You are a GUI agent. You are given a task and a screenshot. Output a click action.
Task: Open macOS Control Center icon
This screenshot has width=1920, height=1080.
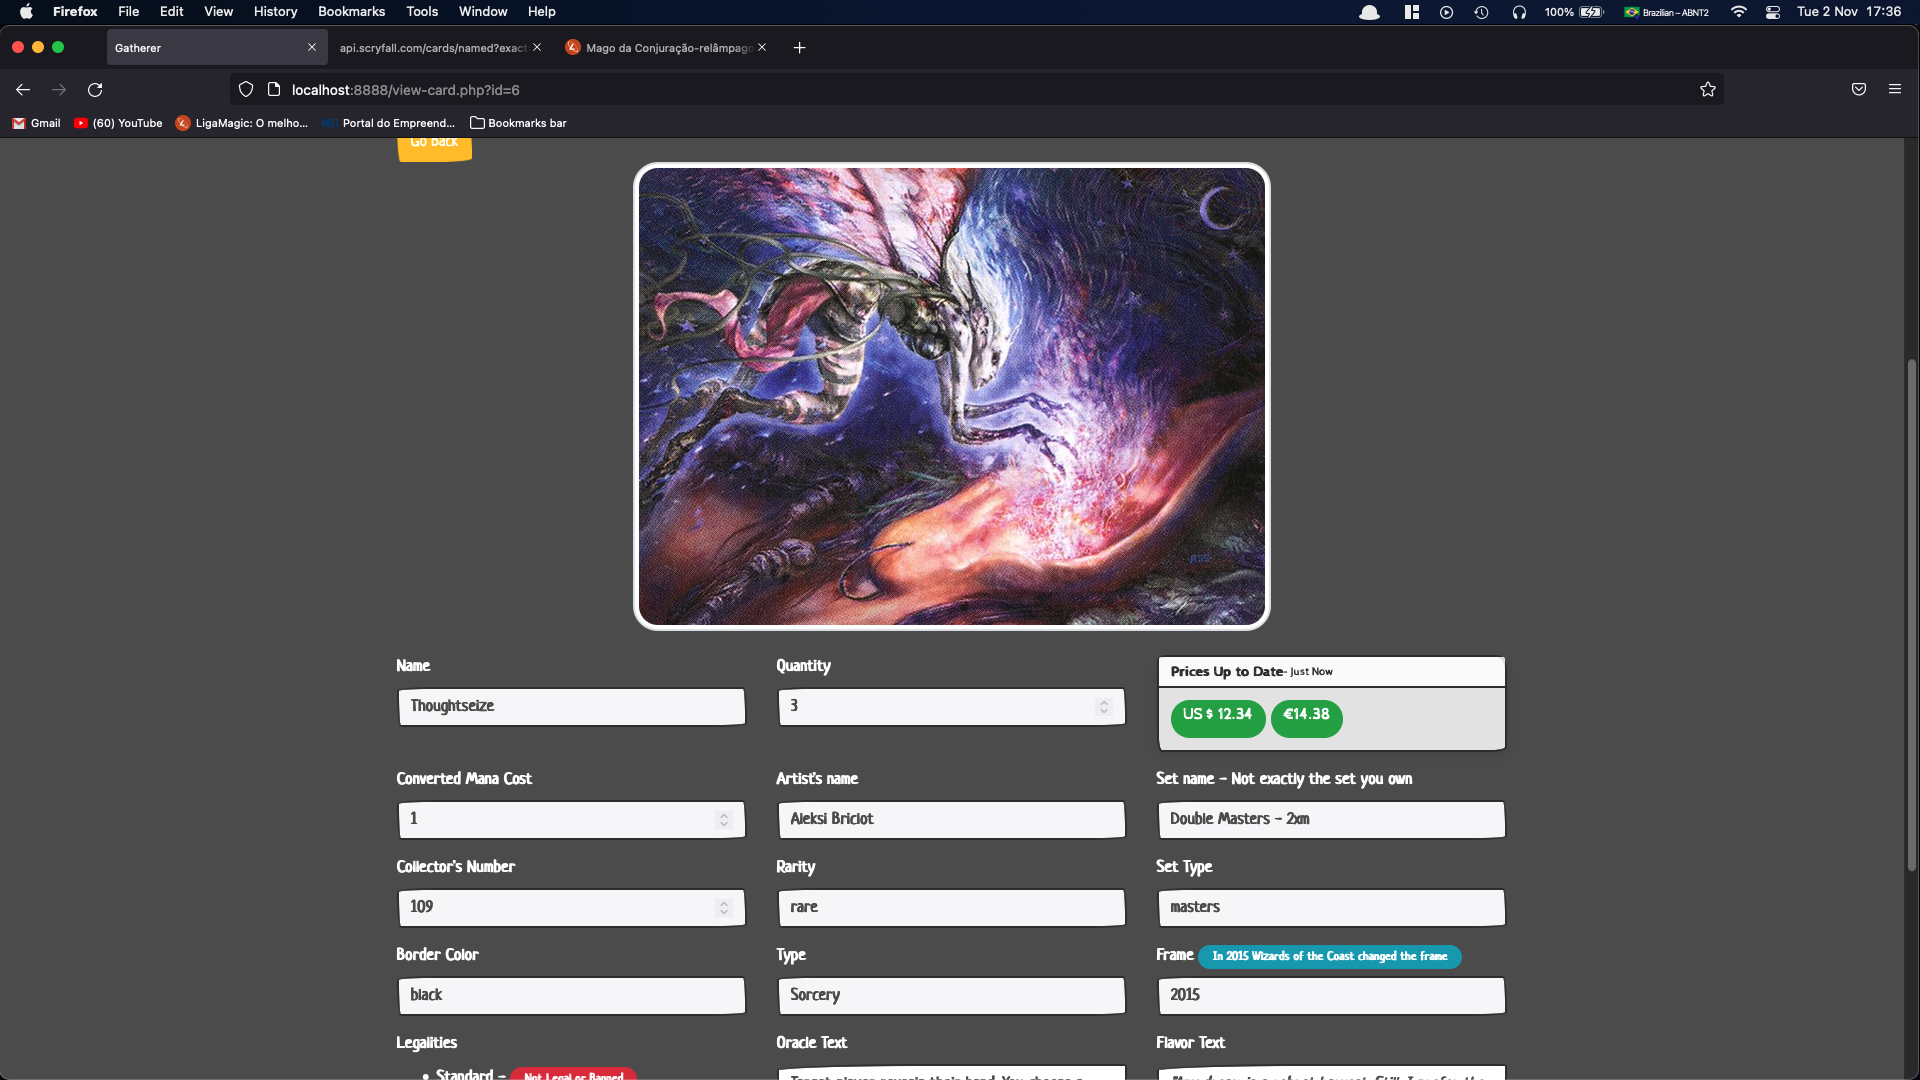1773,12
